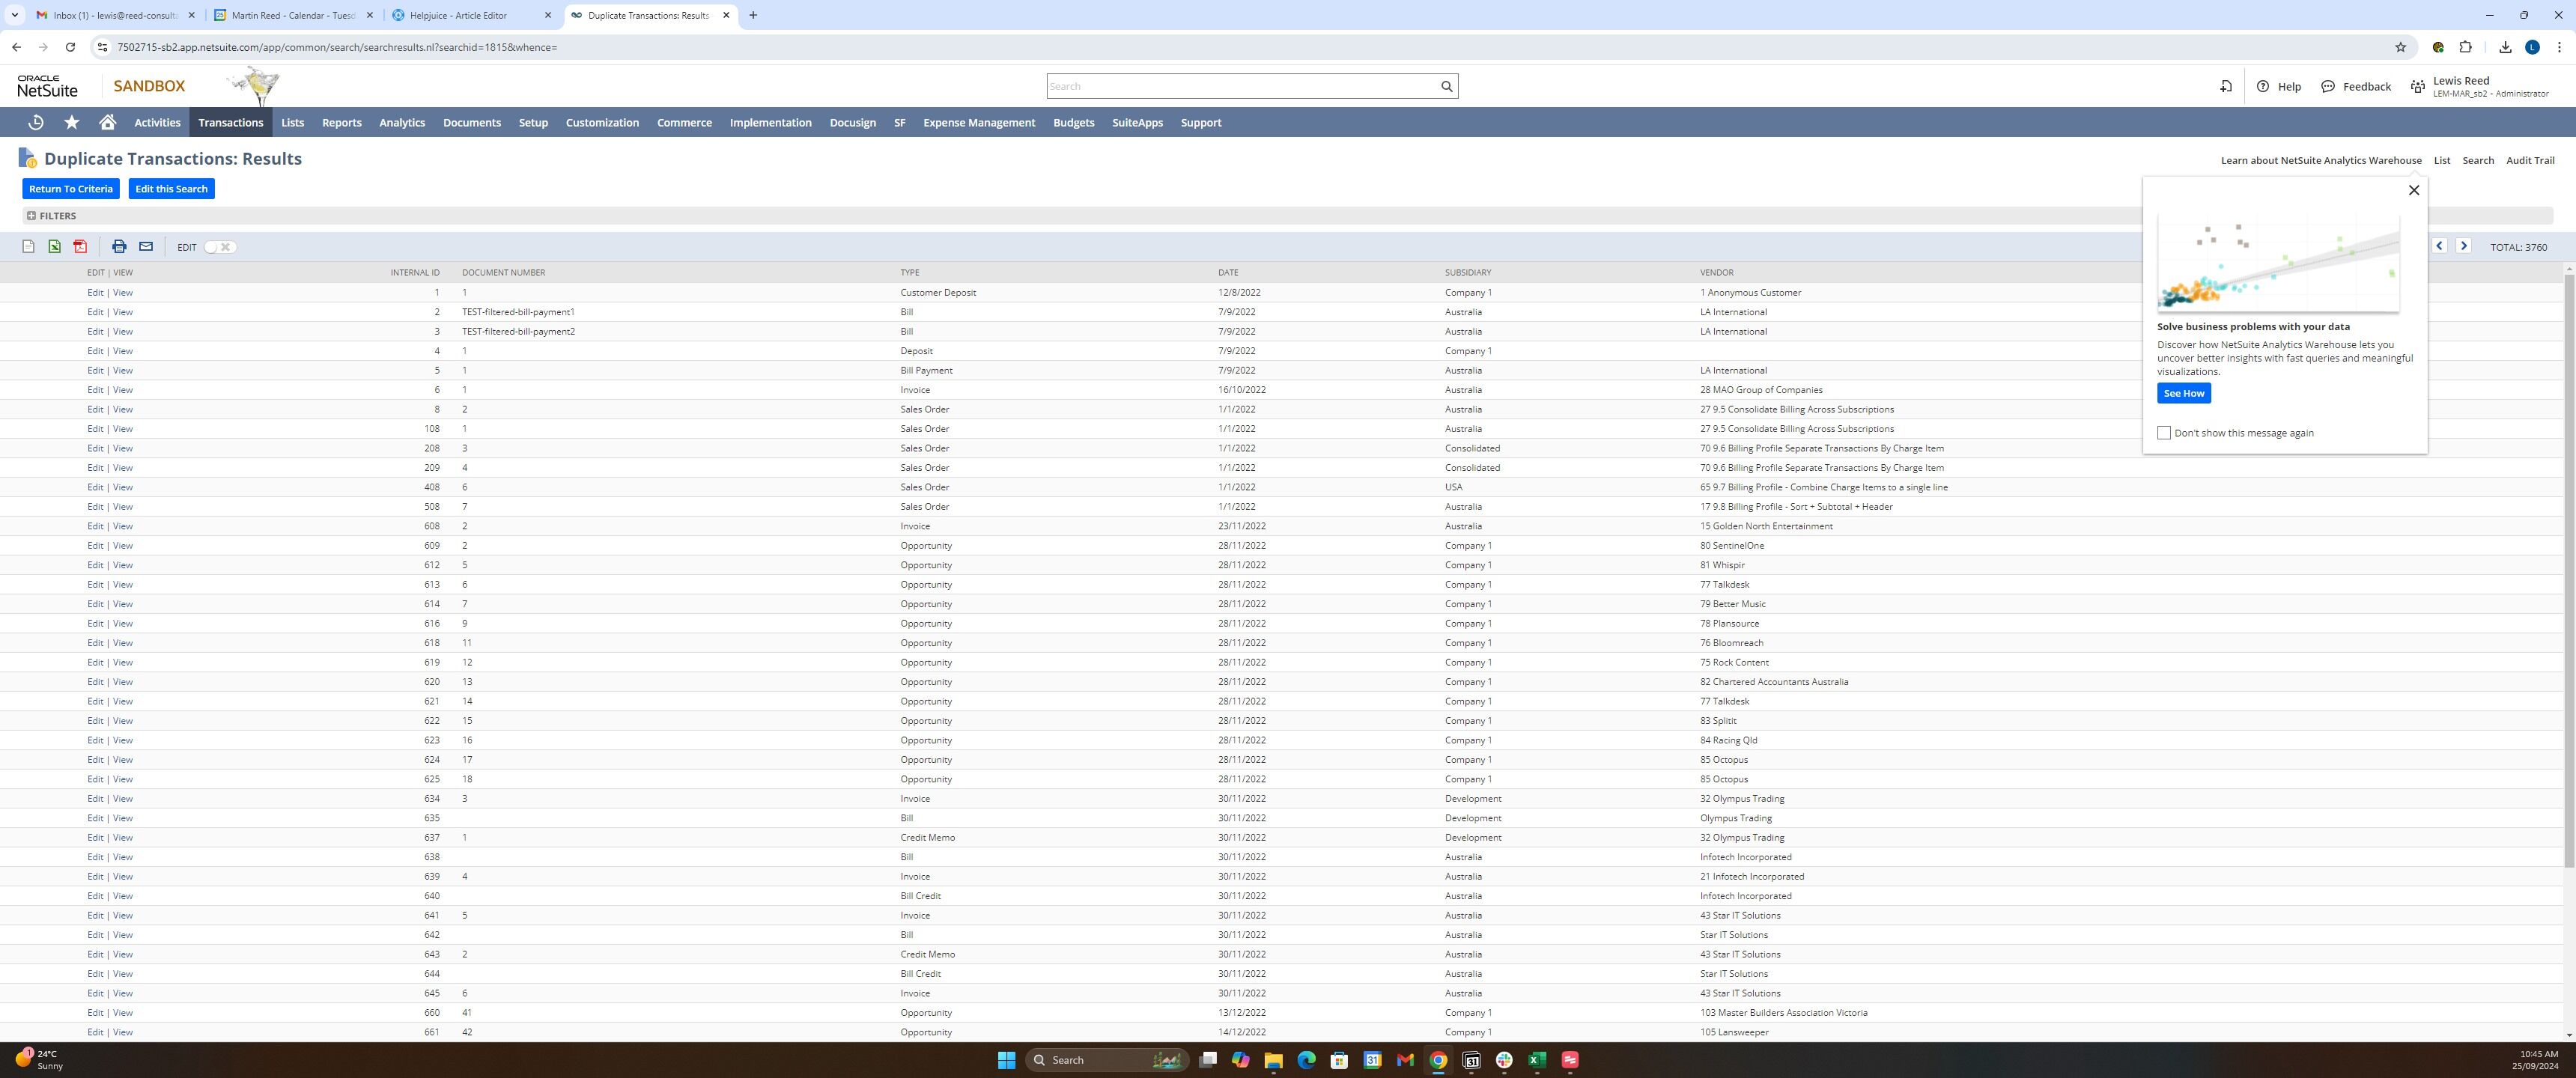Click the global search magnifier icon
Image resolution: width=2576 pixels, height=1078 pixels.
click(1446, 86)
